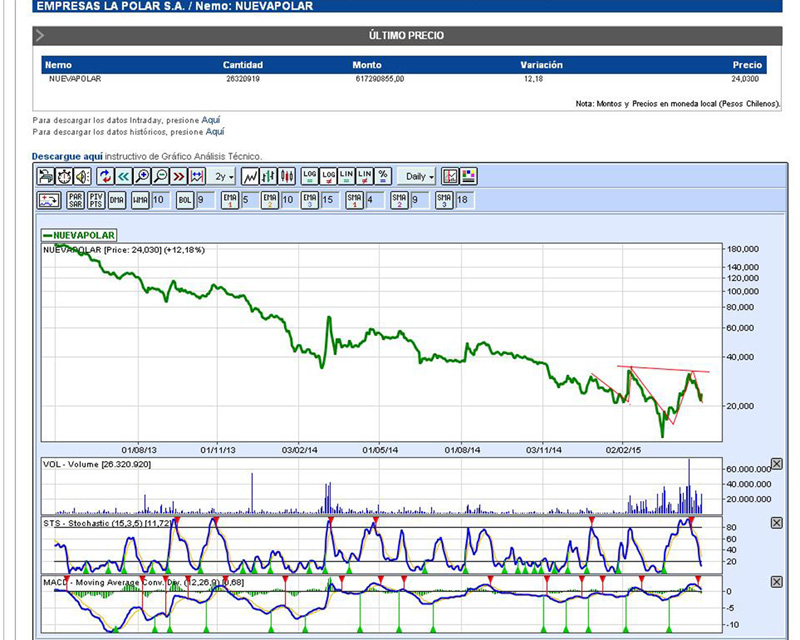The height and width of the screenshot is (640, 800).
Task: Click the variation value 12,18
Action: click(534, 79)
